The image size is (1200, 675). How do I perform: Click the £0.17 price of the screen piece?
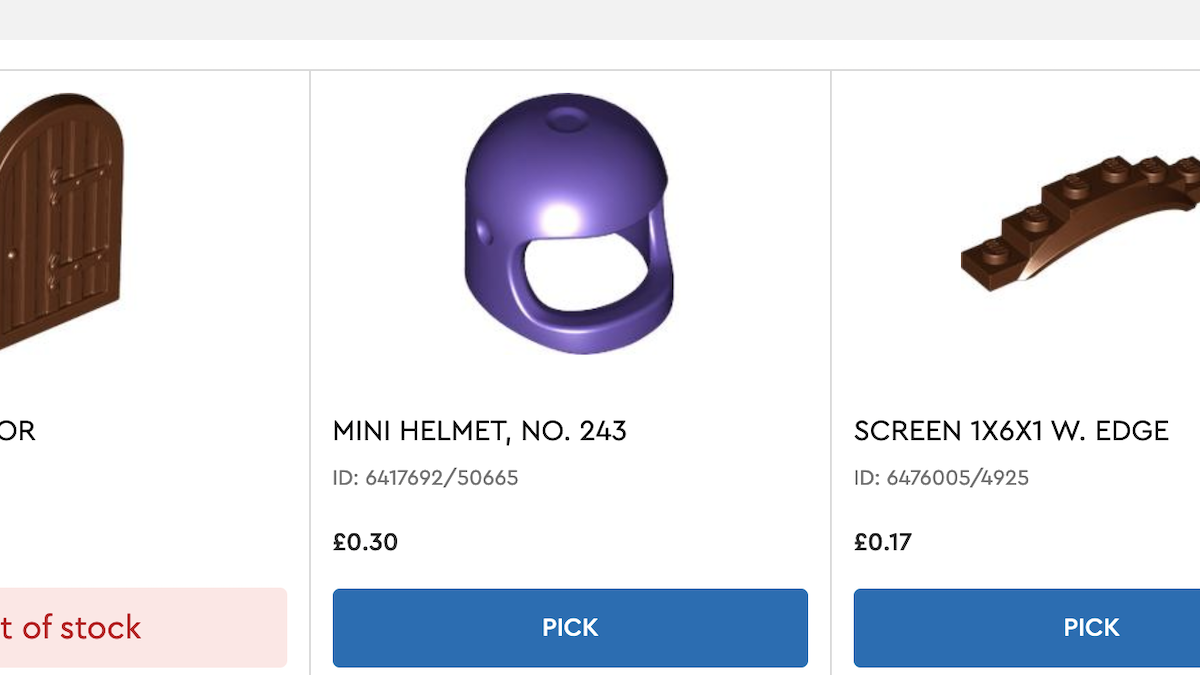point(882,541)
